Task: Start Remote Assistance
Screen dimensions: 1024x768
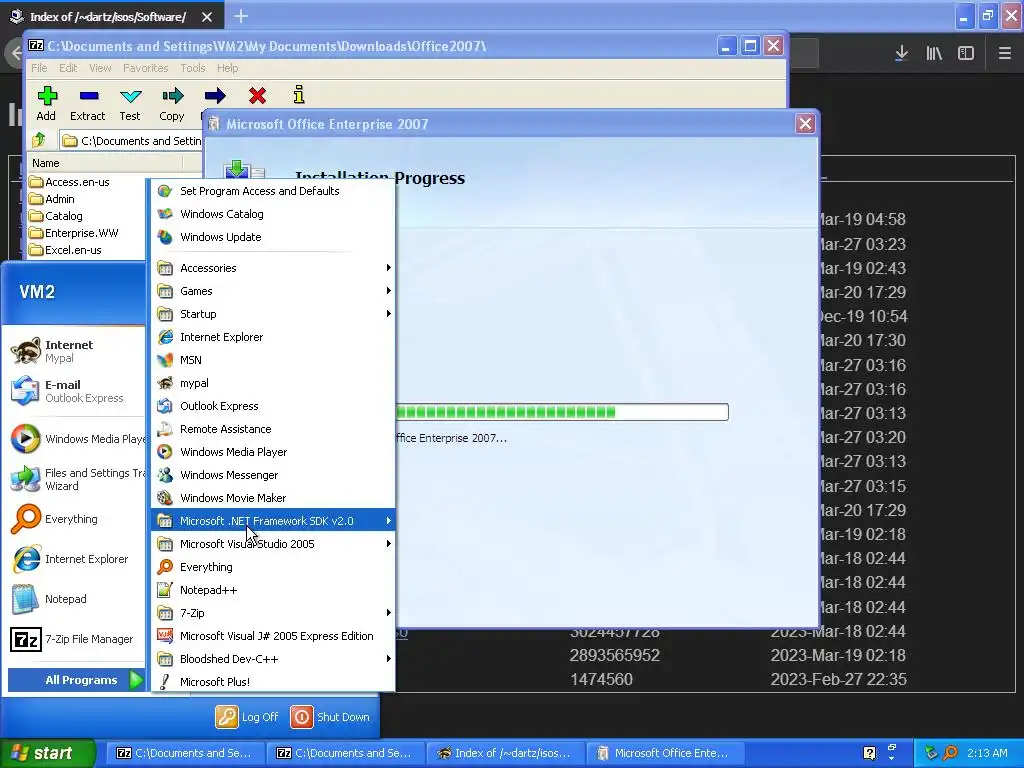Action: coord(225,428)
